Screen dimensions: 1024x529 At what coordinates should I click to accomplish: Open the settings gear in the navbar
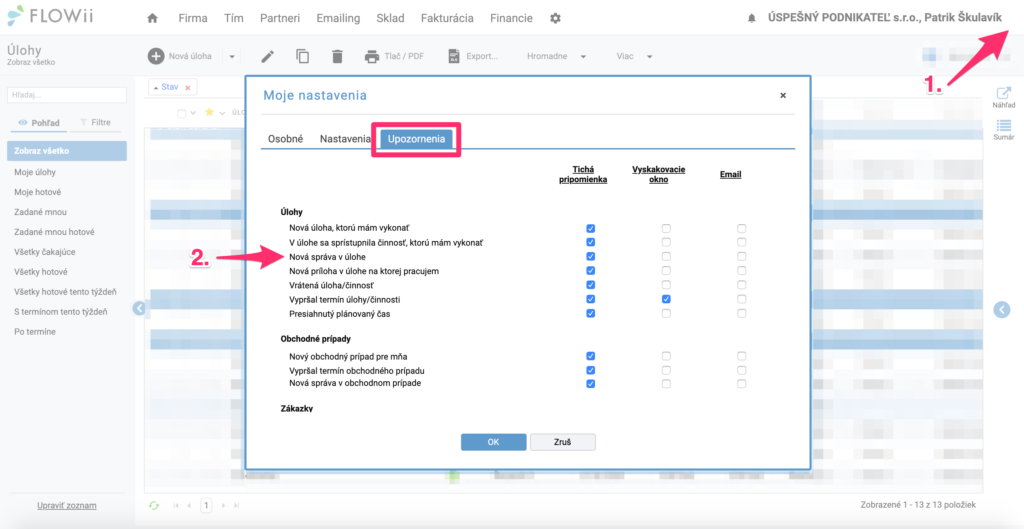coord(555,18)
